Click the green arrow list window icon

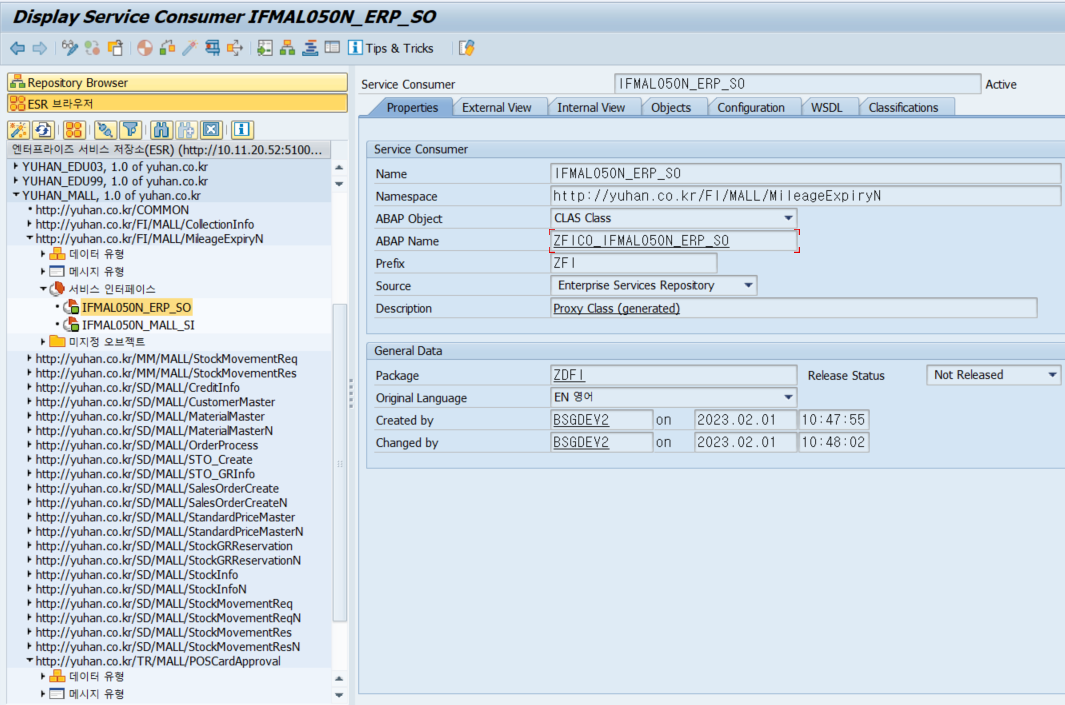click(x=265, y=48)
